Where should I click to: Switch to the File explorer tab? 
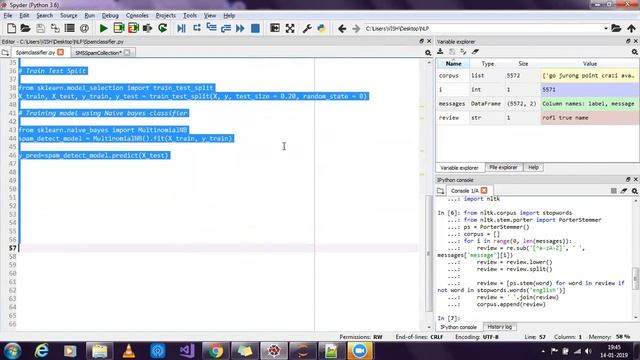[503, 167]
